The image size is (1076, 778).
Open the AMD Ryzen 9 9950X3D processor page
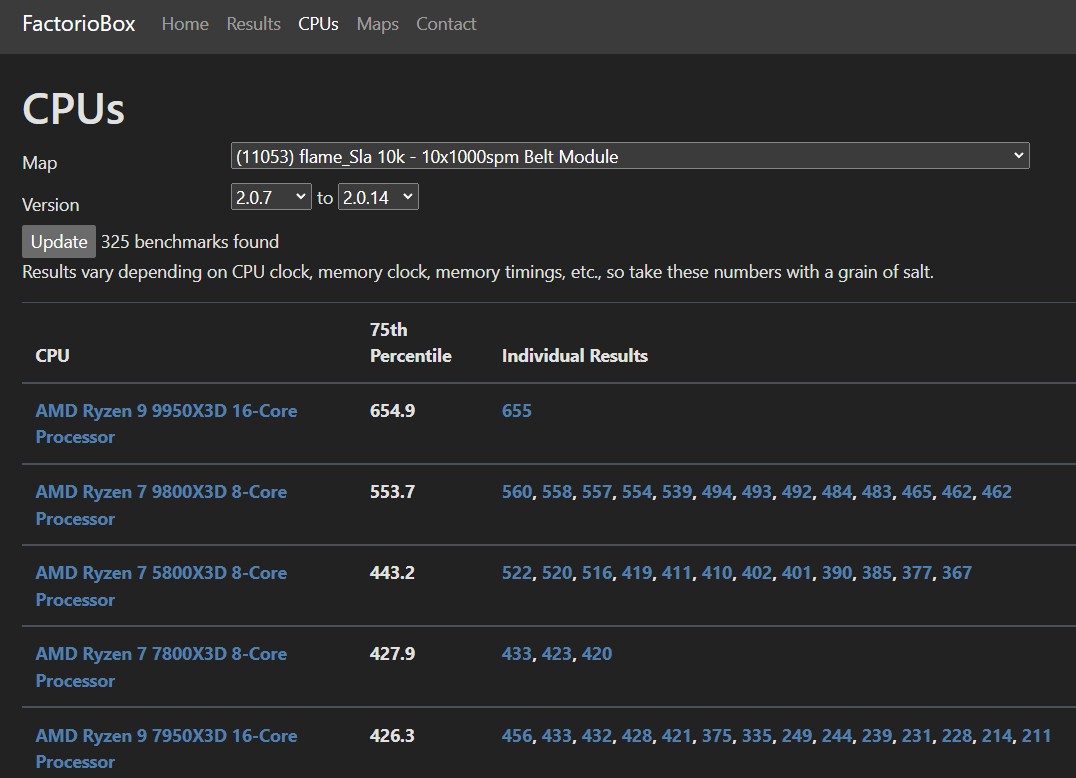click(x=166, y=423)
